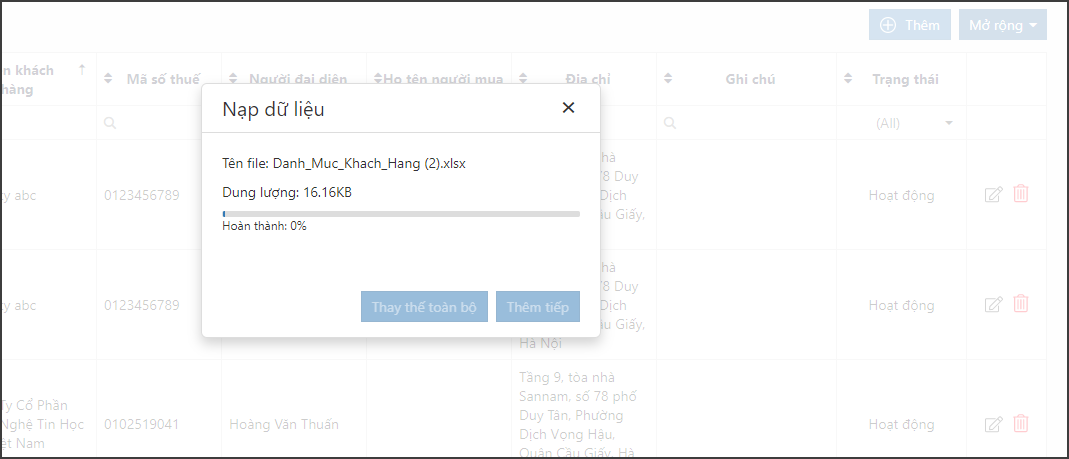
Task: Open the Trạng thái (All) filter dropdown
Action: pyautogui.click(x=914, y=123)
